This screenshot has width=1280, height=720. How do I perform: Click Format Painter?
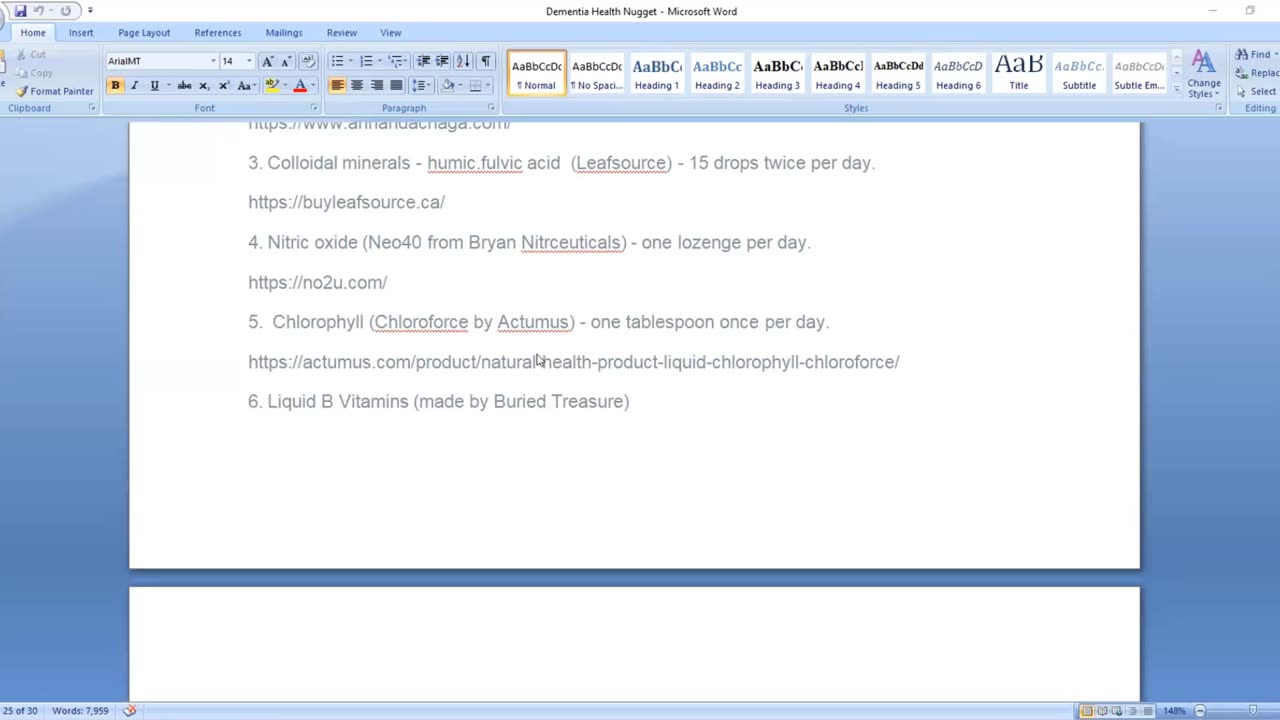coord(55,91)
